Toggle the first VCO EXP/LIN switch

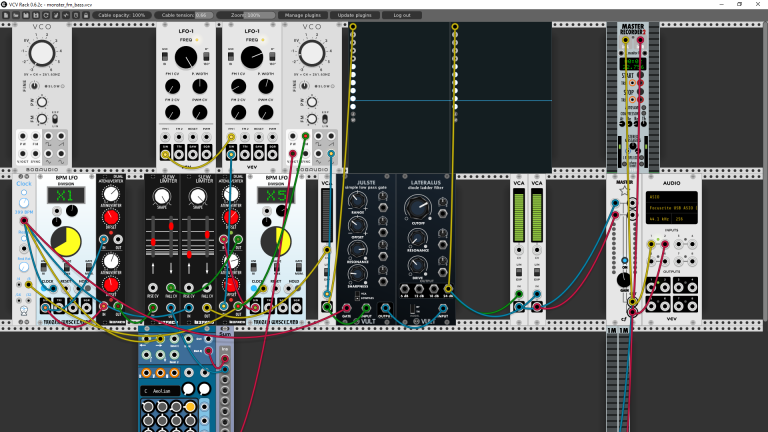click(55, 119)
